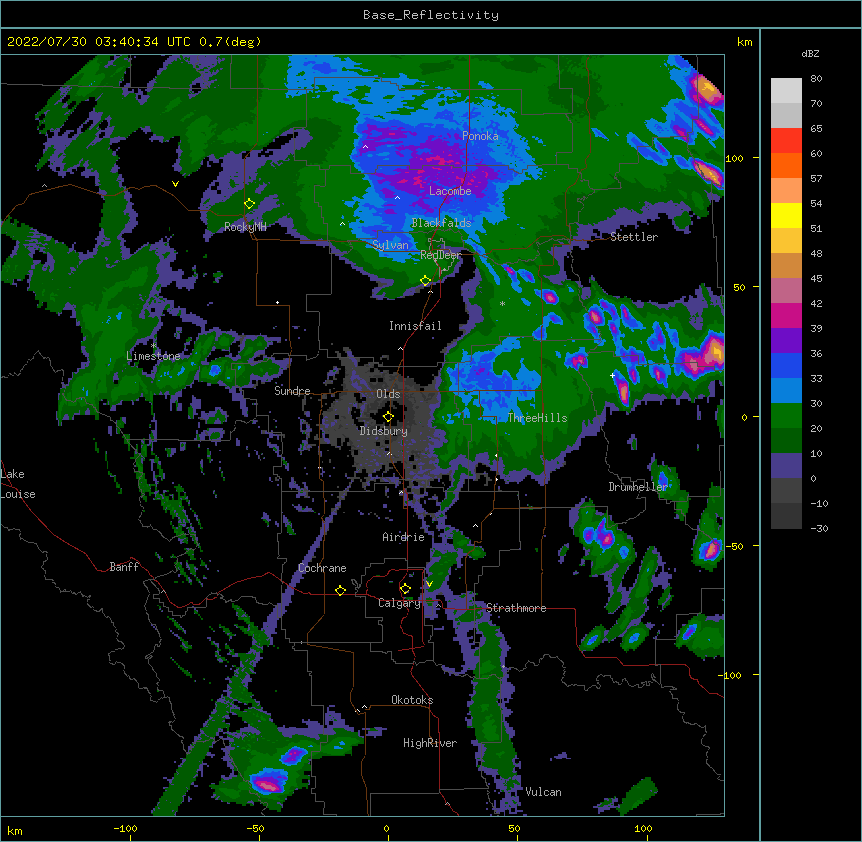The height and width of the screenshot is (842, 862).
Task: Select the Okotoks city label
Action: (412, 700)
